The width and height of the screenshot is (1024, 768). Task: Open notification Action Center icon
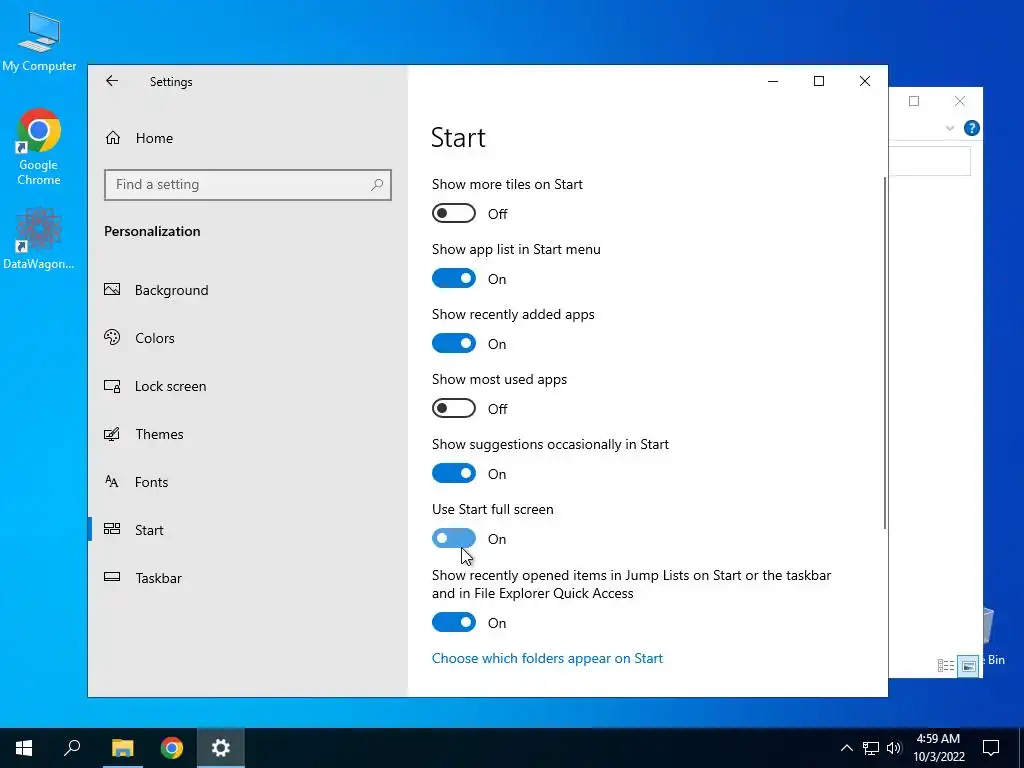pos(991,748)
